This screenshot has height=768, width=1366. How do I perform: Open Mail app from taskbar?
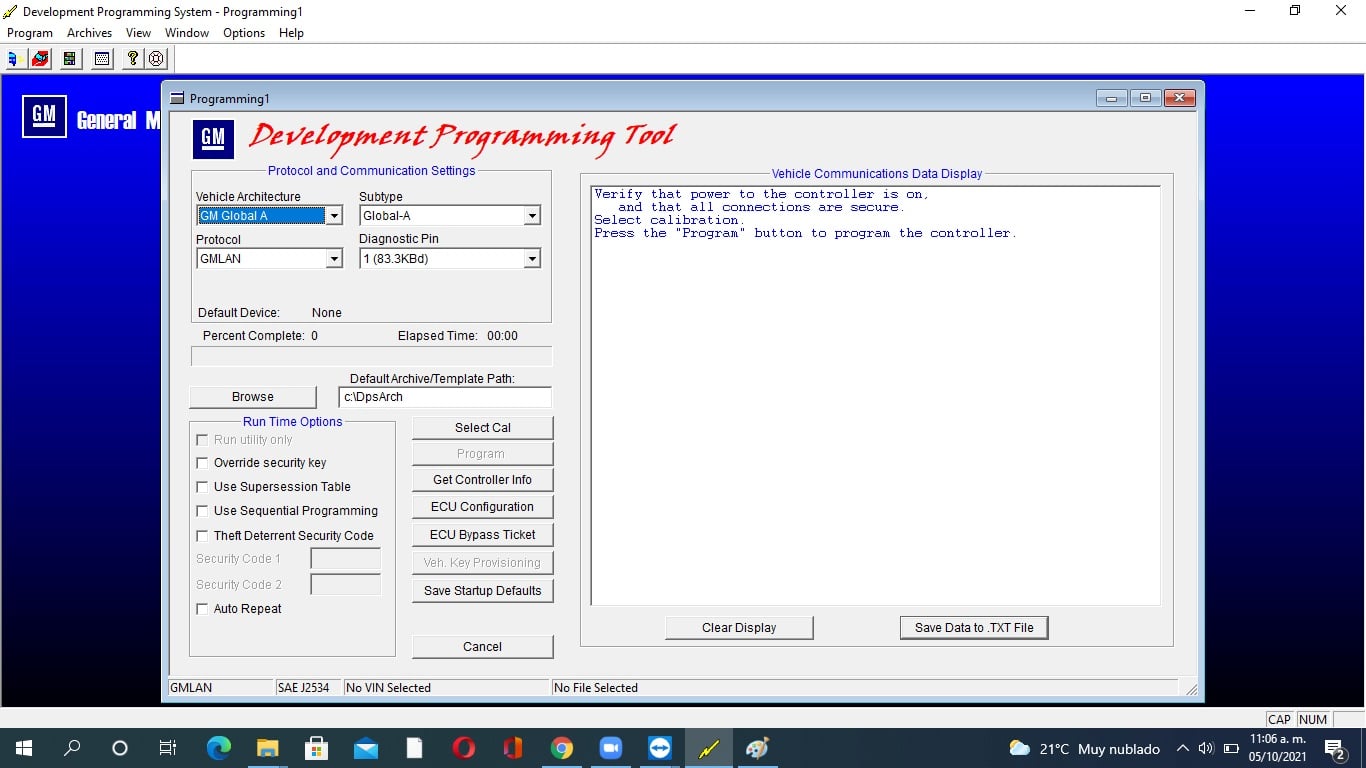365,748
